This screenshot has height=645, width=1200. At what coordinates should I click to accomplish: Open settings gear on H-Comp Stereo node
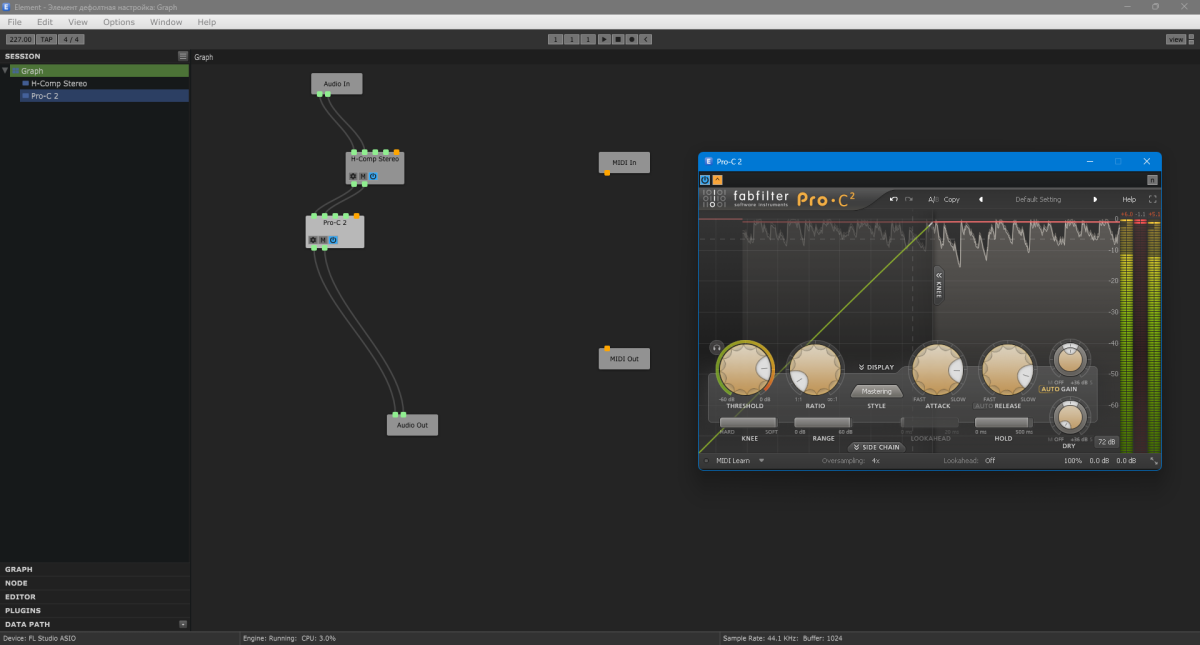353,176
